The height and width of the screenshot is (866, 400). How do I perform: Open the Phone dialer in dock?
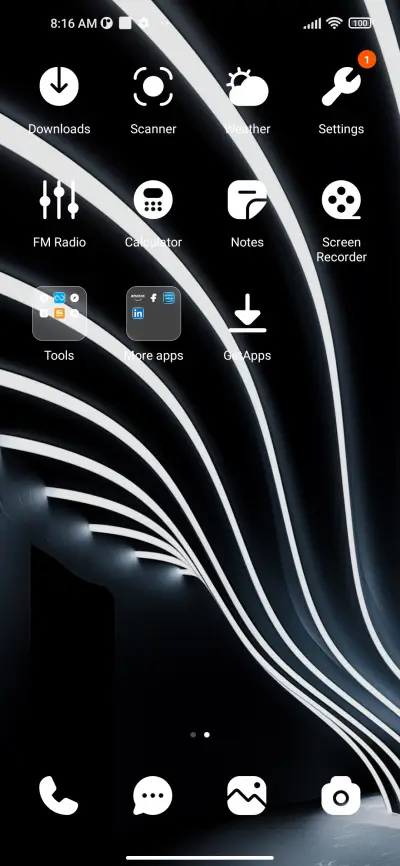[59, 795]
